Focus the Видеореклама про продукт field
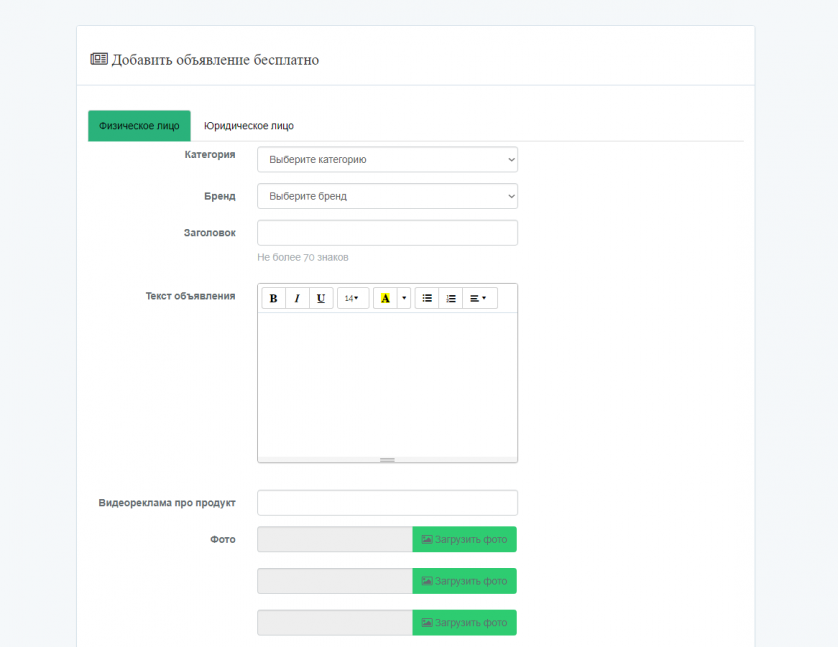Image resolution: width=838 pixels, height=647 pixels. [387, 503]
